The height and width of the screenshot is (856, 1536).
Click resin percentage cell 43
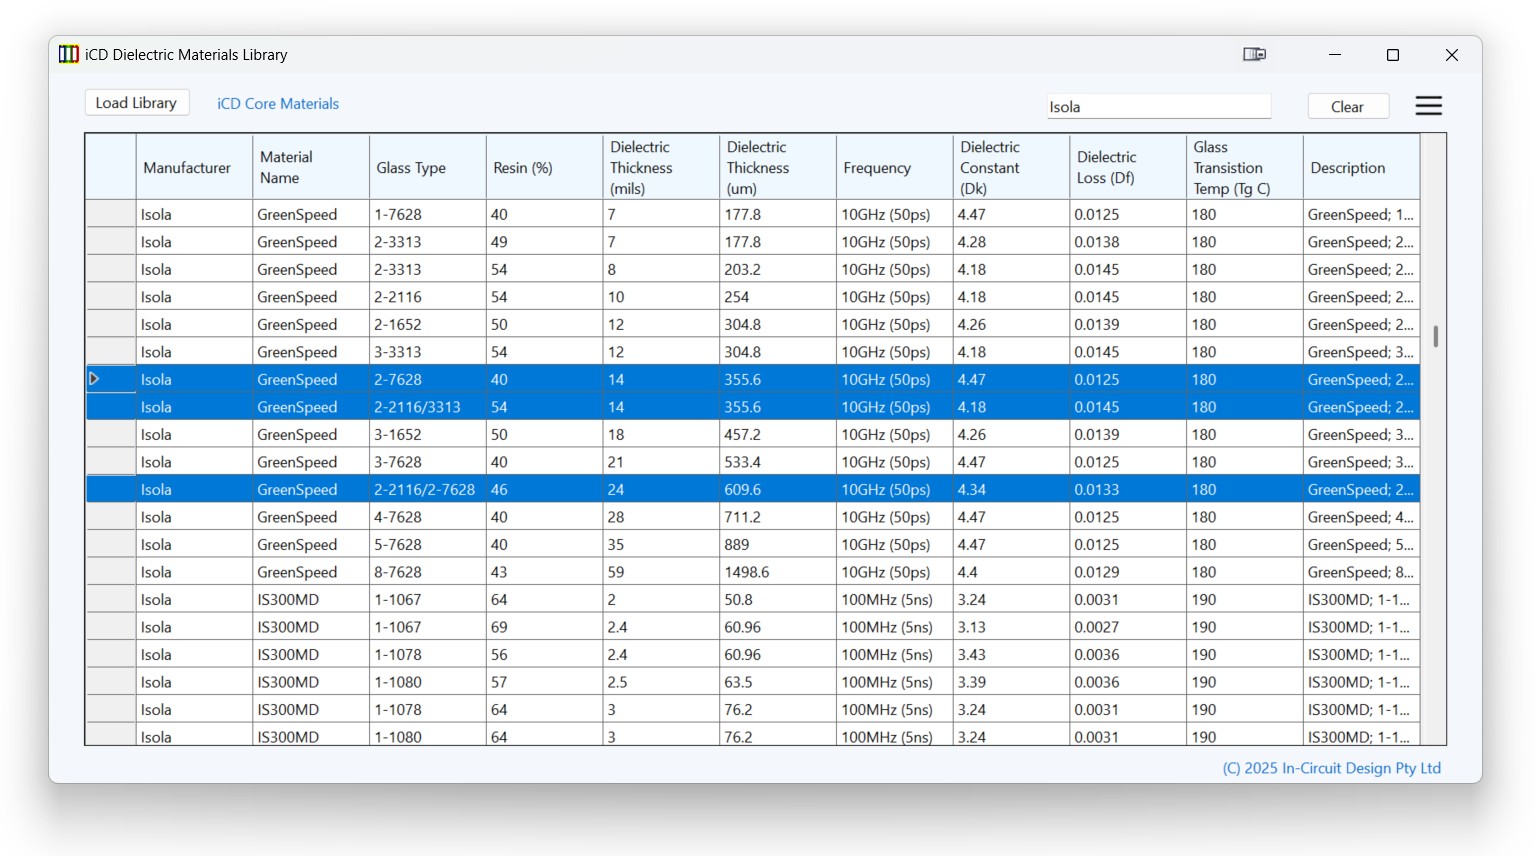544,572
